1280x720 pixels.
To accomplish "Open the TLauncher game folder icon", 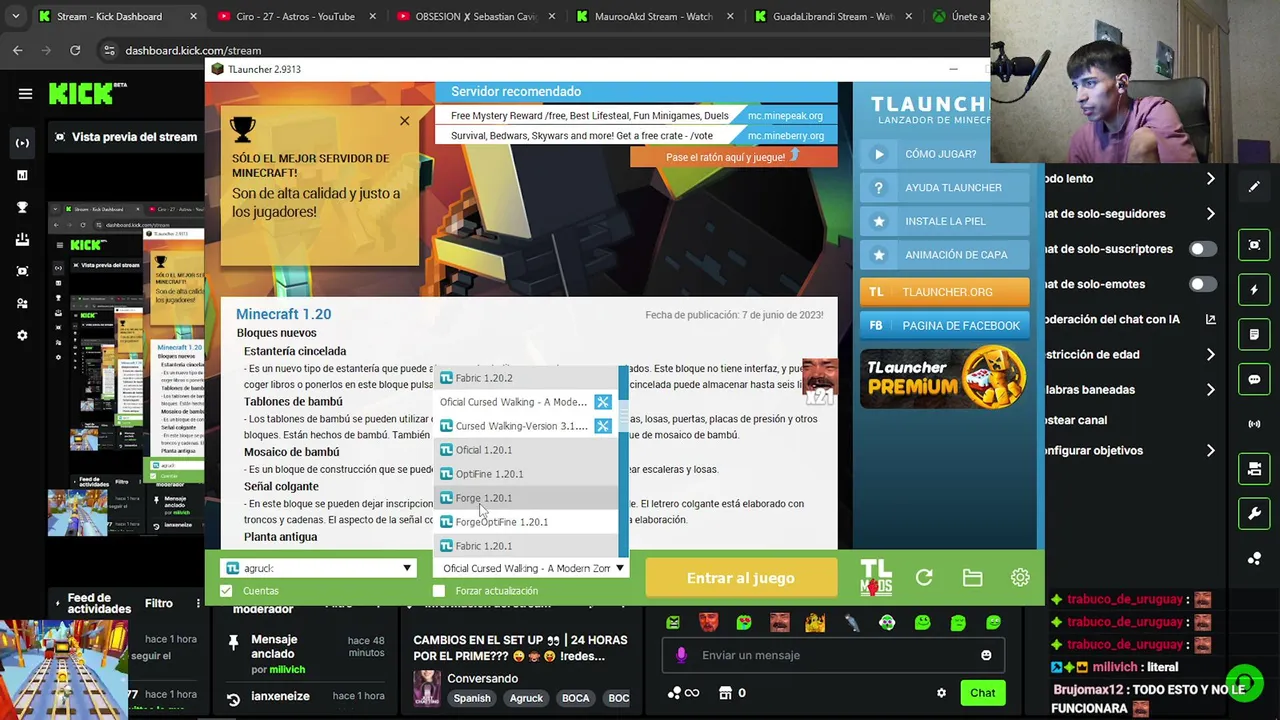I will [x=972, y=578].
